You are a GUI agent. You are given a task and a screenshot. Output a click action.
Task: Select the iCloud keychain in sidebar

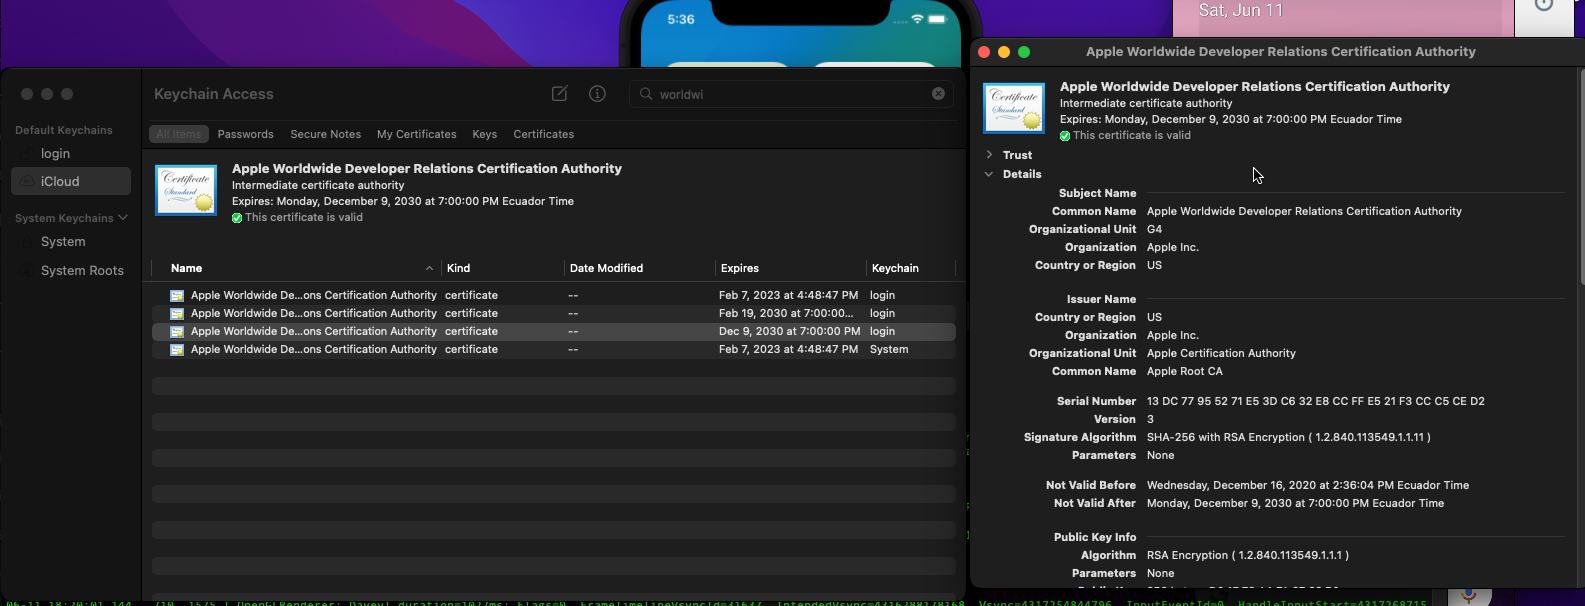(x=71, y=181)
